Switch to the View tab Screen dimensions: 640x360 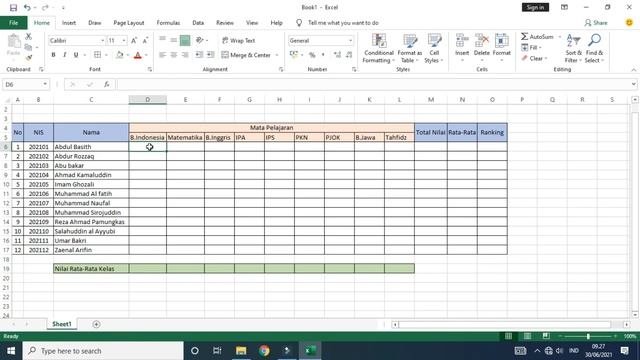point(252,23)
